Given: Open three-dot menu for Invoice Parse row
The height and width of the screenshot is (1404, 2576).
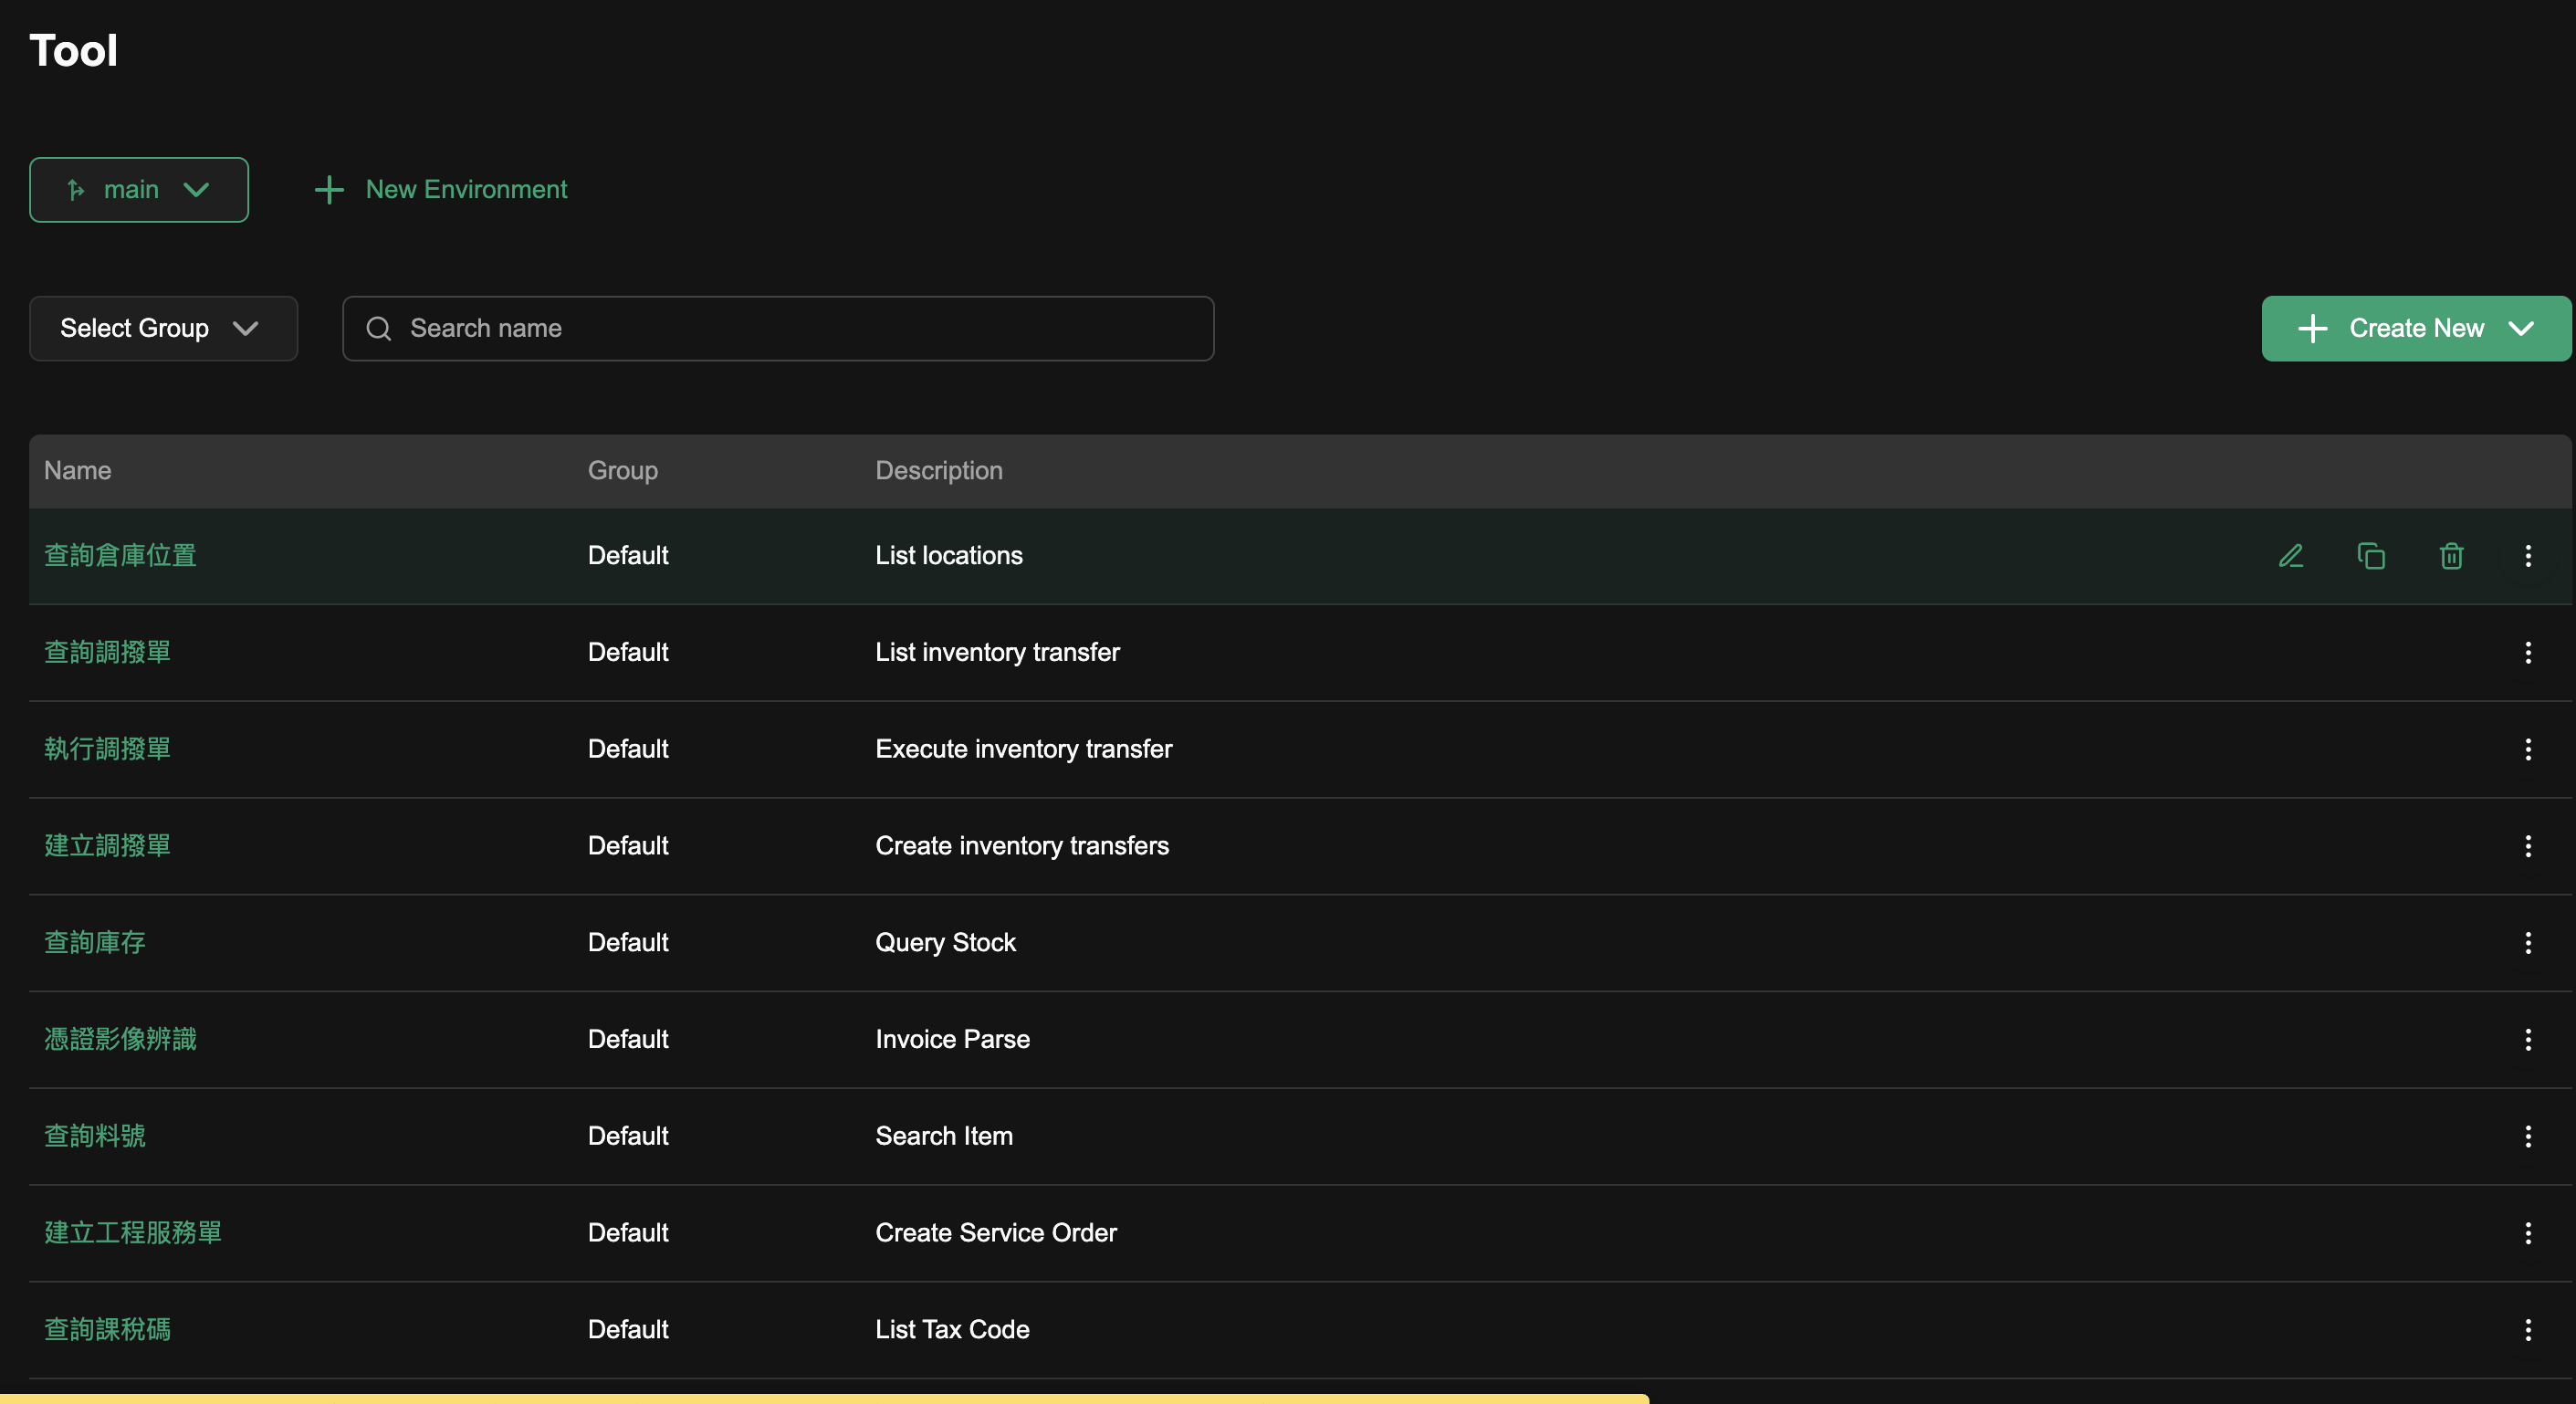Looking at the screenshot, I should point(2528,1040).
